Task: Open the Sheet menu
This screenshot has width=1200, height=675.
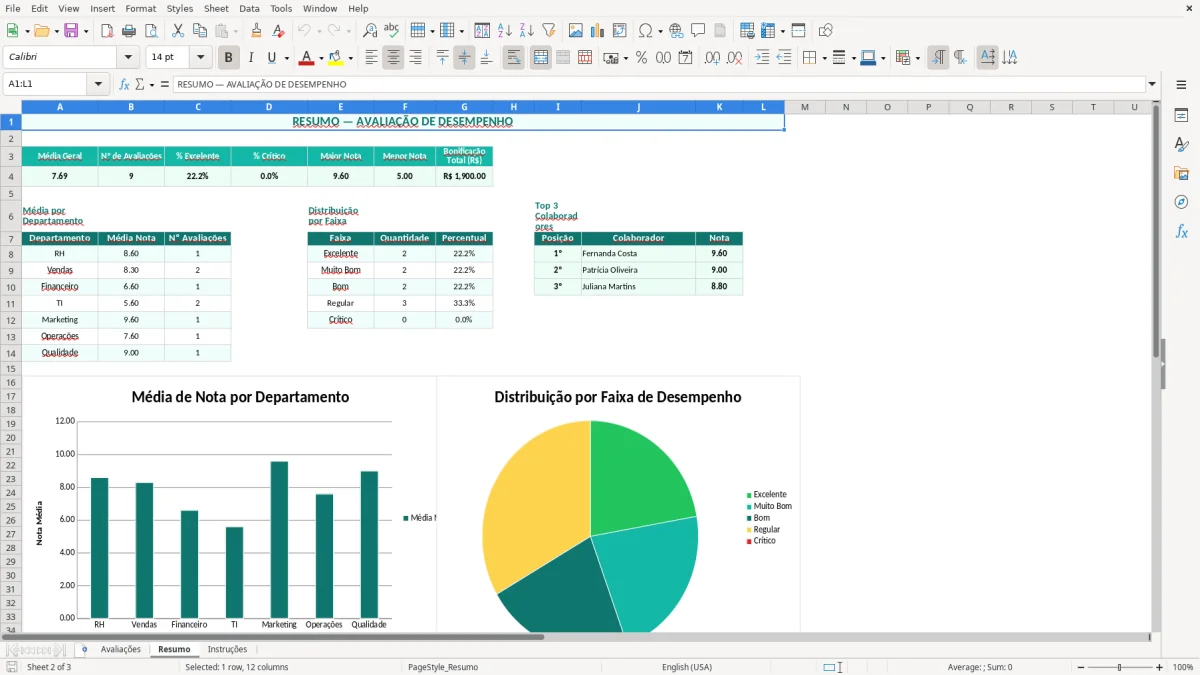Action: pyautogui.click(x=216, y=8)
